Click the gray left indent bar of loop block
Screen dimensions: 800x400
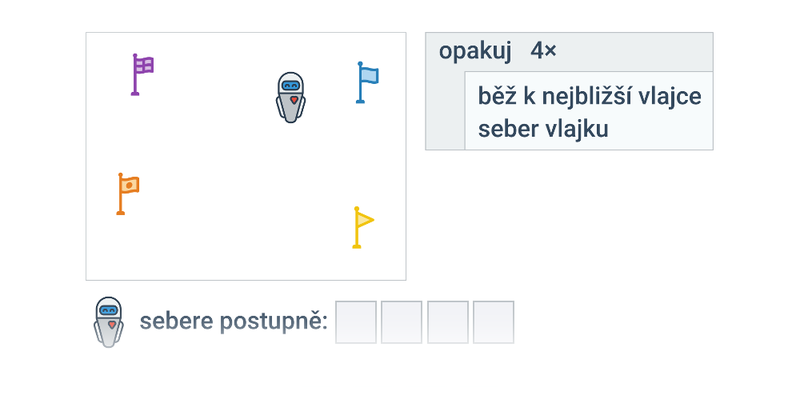[445, 111]
